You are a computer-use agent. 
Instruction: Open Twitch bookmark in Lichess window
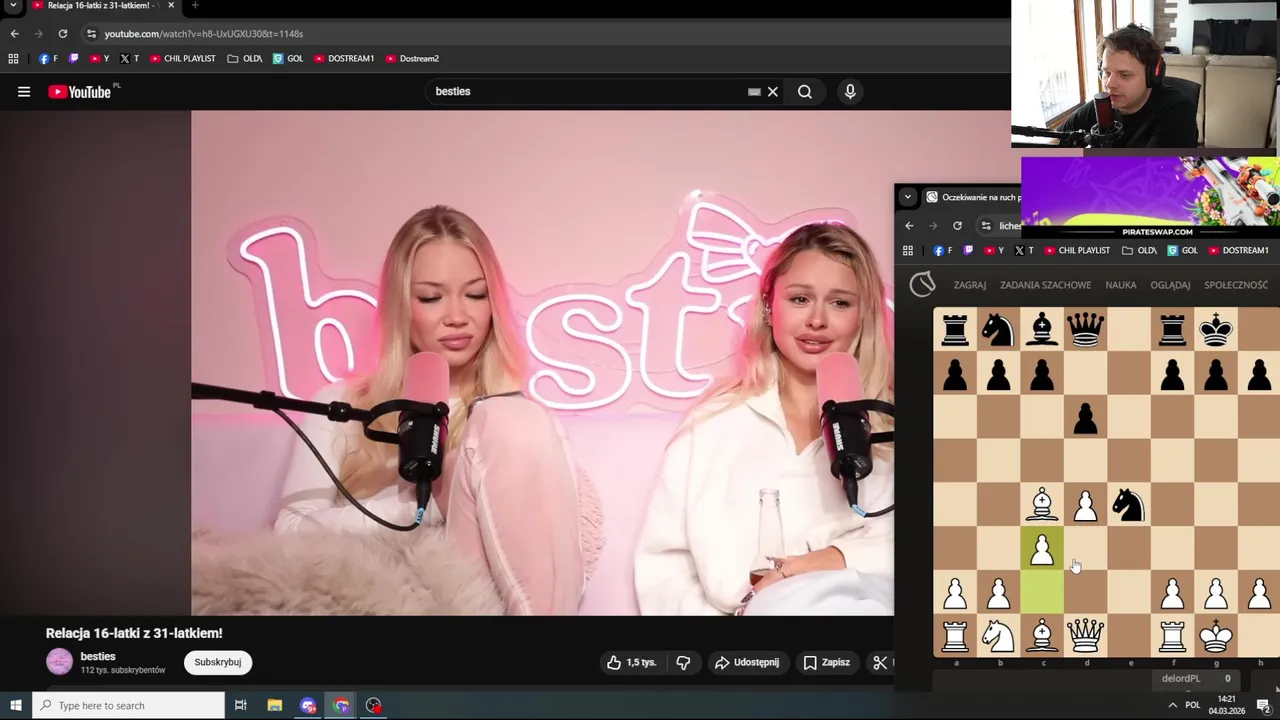tap(968, 251)
